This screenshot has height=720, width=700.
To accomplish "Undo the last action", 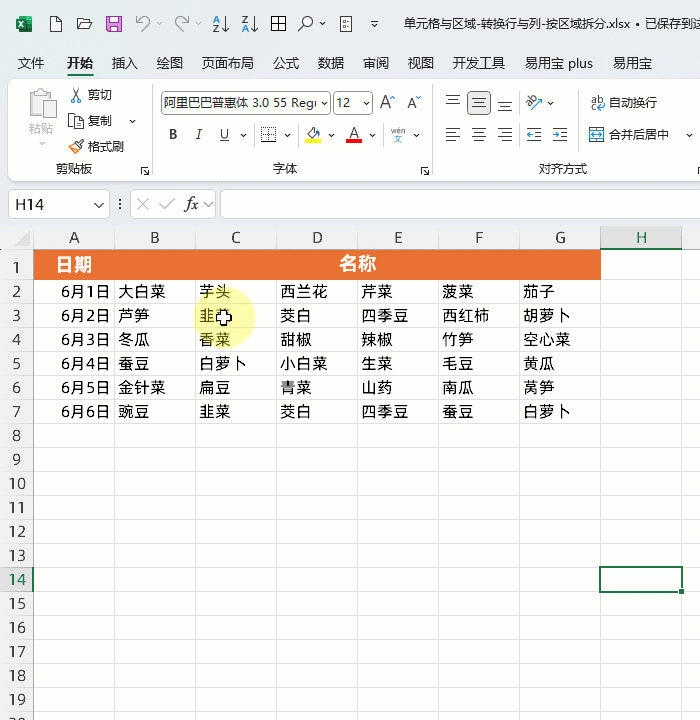I will (x=143, y=24).
